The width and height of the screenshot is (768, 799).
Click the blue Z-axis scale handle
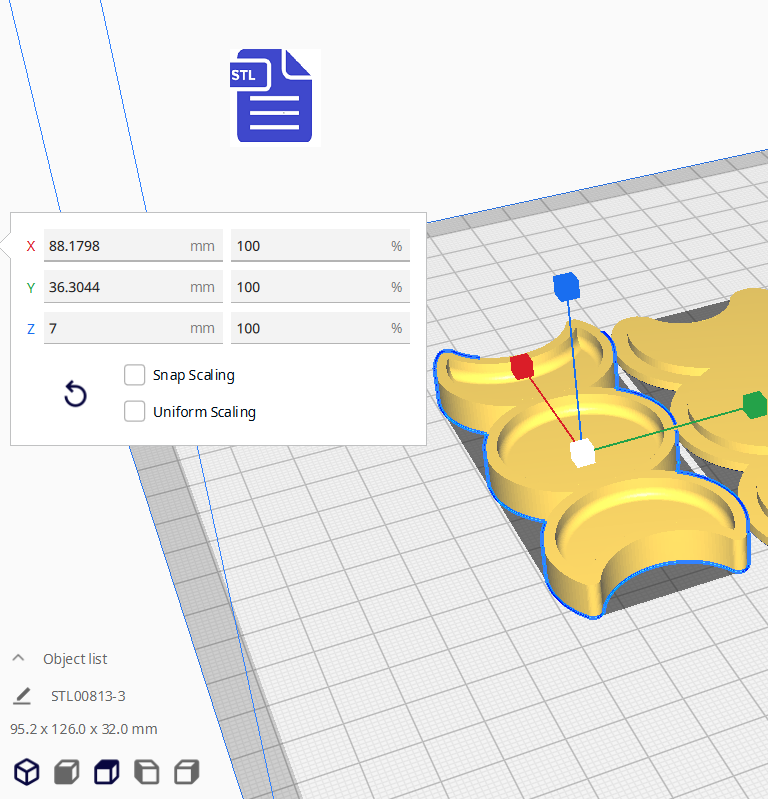566,287
